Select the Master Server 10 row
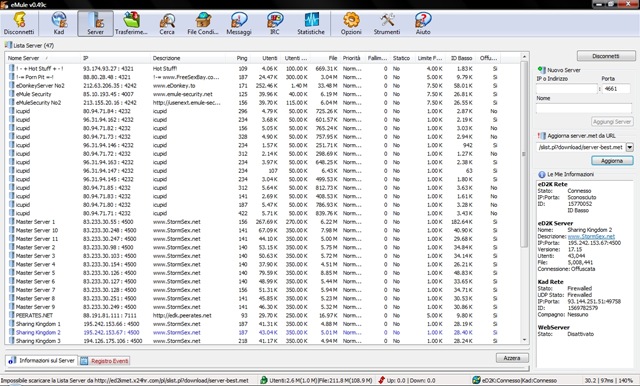This screenshot has height=386, width=640. [x=254, y=230]
